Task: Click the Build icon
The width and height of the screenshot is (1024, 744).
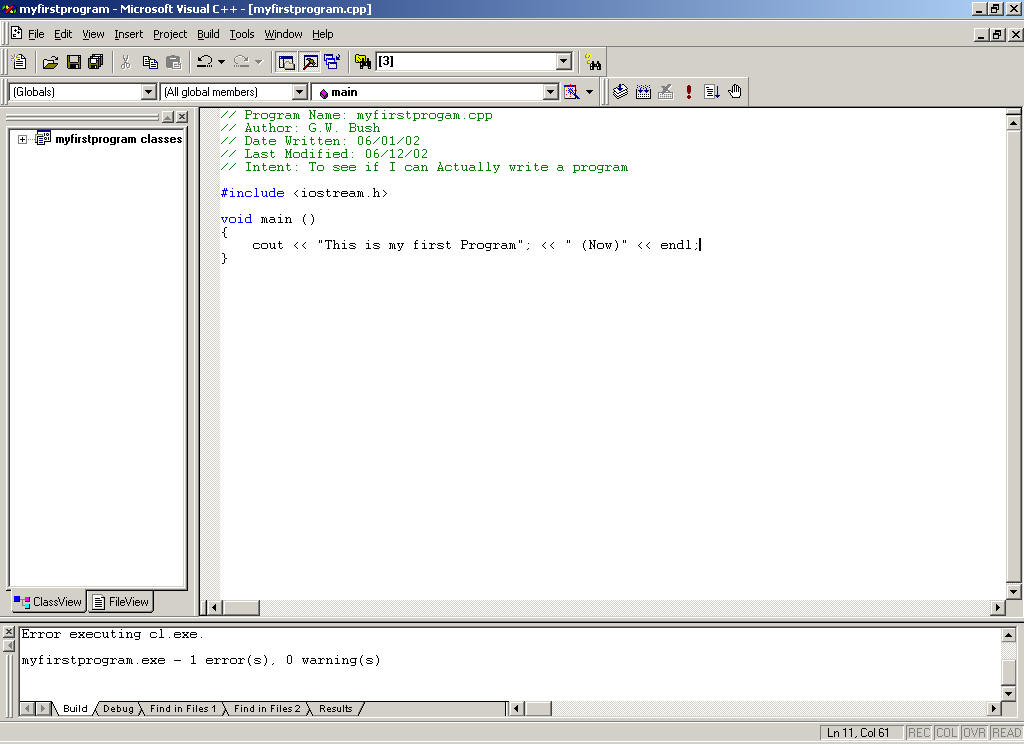Action: [x=643, y=92]
